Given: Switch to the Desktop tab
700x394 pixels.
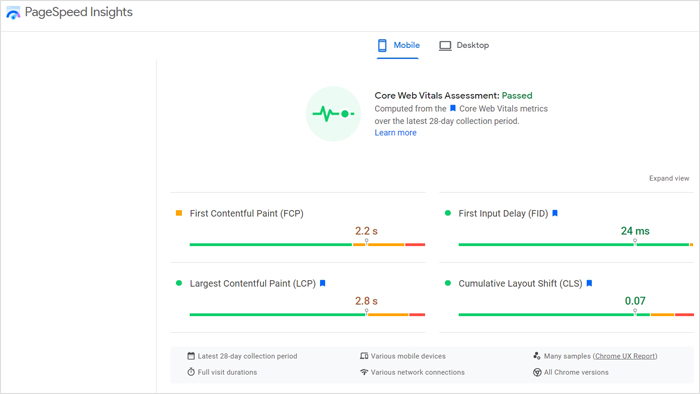Looking at the screenshot, I should tap(464, 46).
